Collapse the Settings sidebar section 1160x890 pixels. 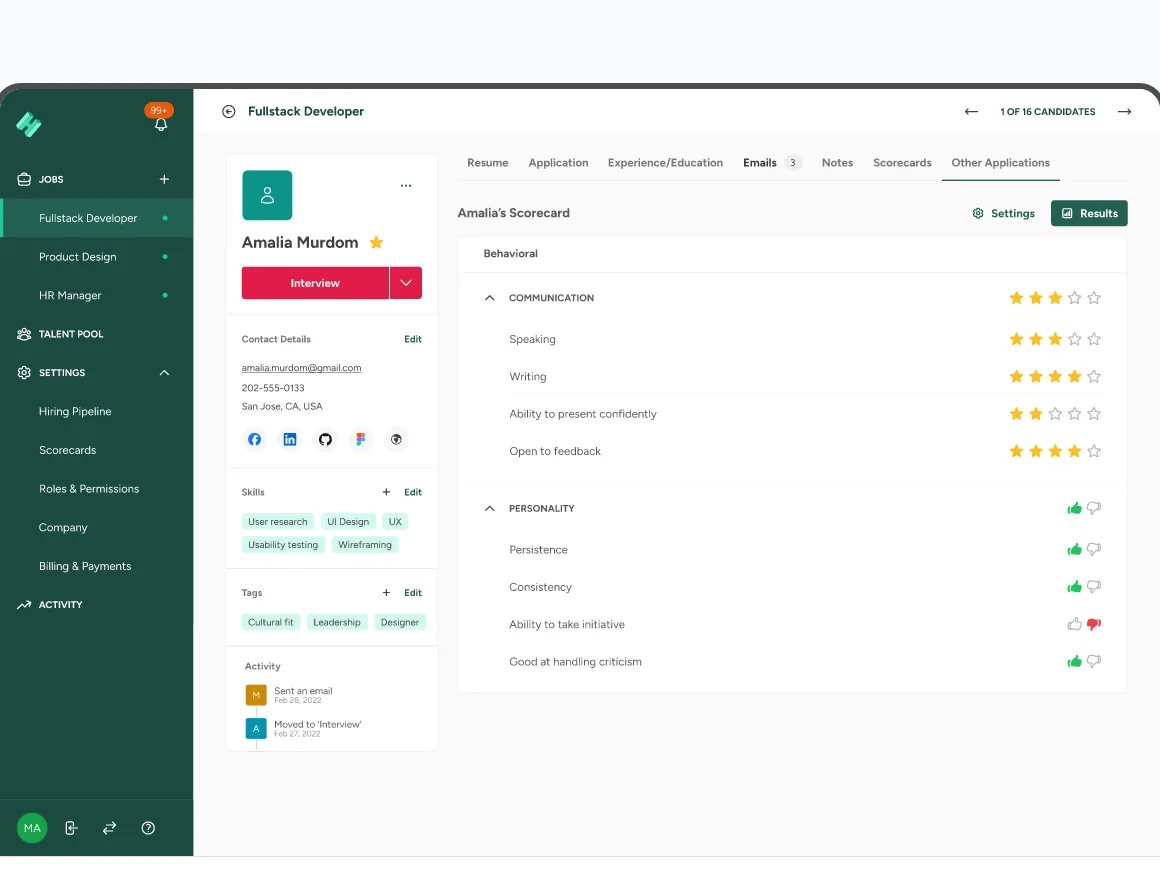click(164, 373)
